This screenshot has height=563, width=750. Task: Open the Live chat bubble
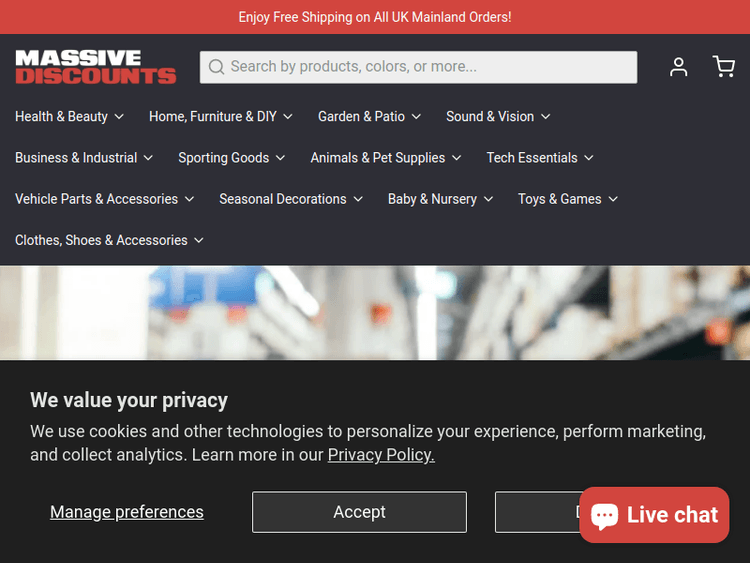click(x=654, y=515)
